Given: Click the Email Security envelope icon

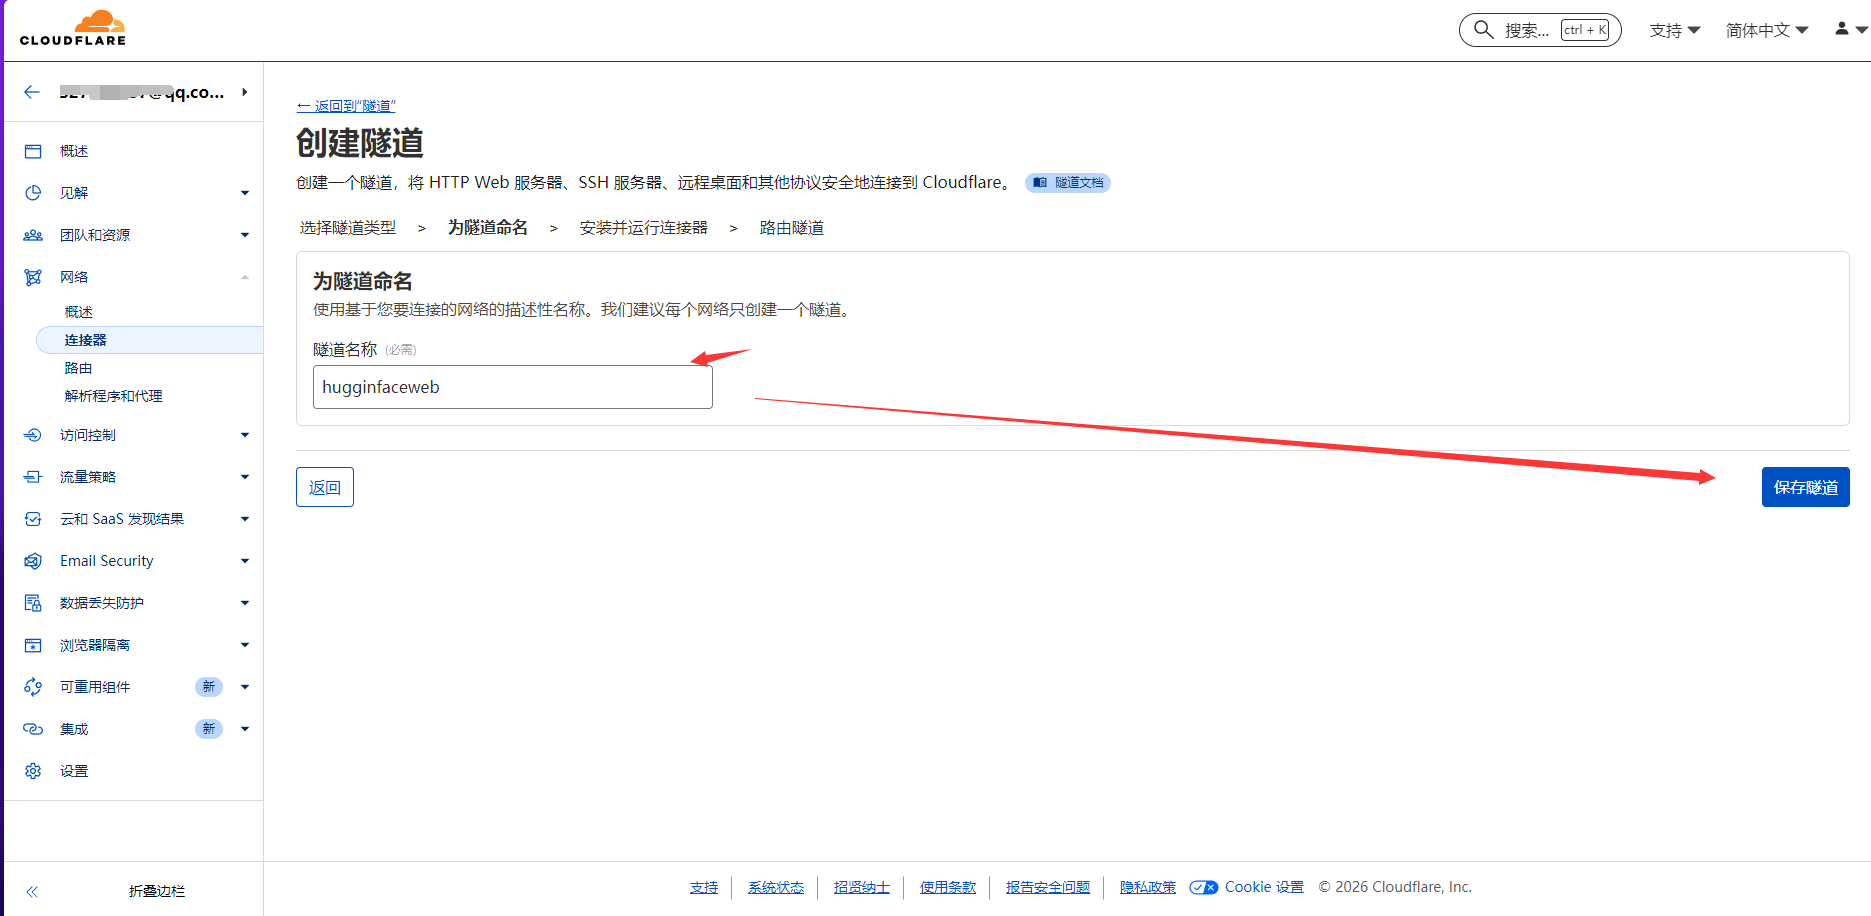Looking at the screenshot, I should click(x=33, y=561).
